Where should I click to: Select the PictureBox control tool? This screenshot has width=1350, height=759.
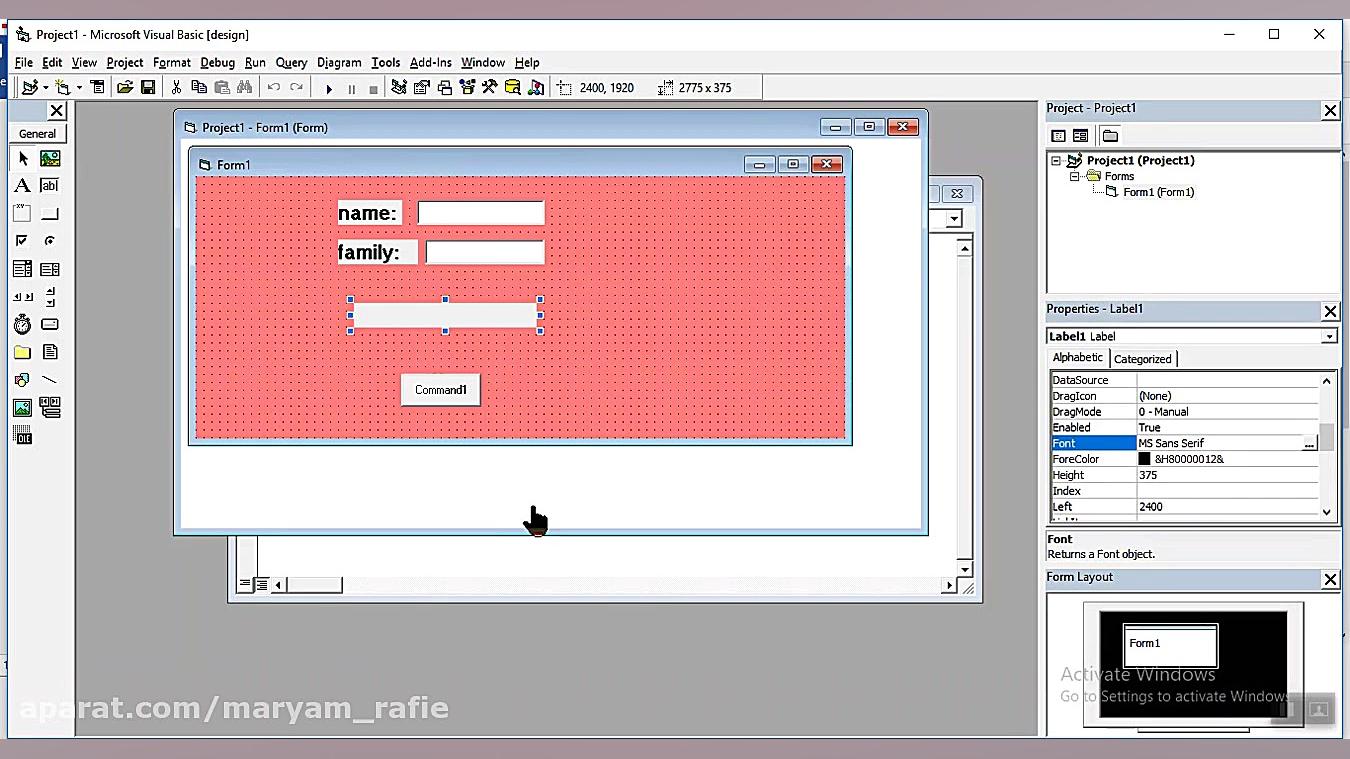pyautogui.click(x=50, y=158)
